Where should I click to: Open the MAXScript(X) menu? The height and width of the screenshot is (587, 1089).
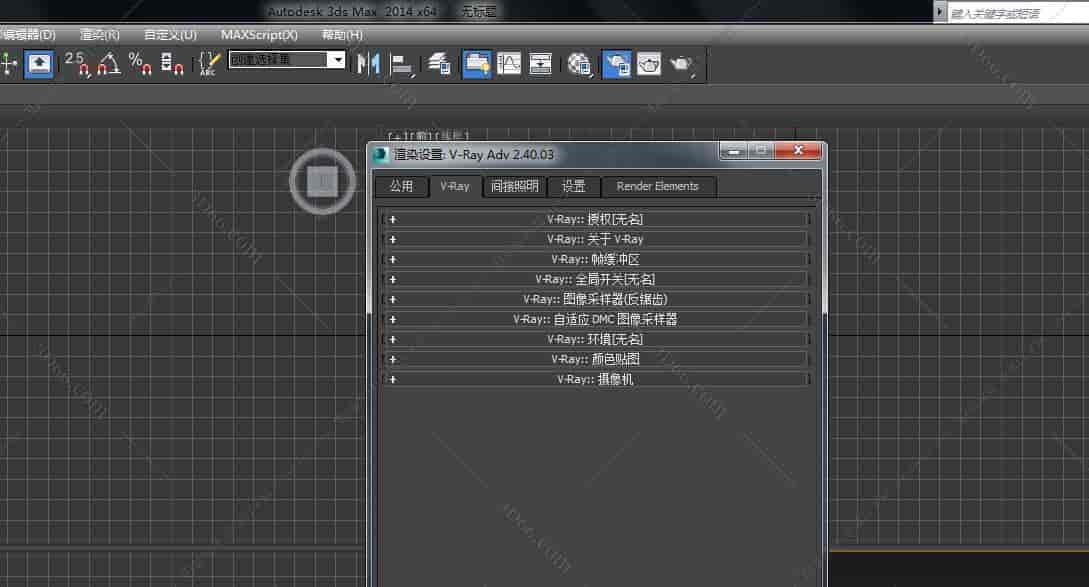[x=259, y=34]
